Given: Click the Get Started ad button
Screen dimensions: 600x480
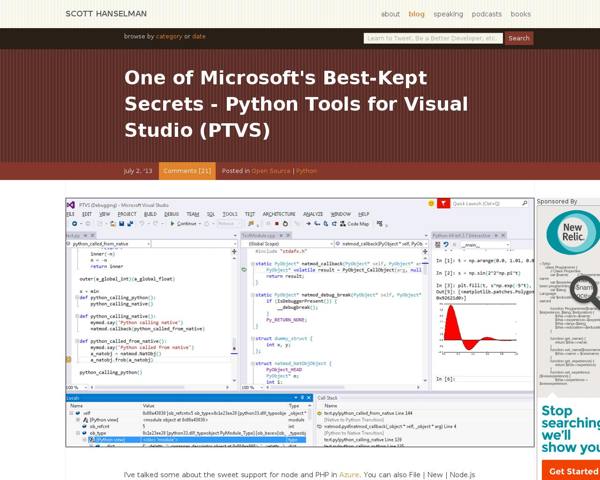Looking at the screenshot, I should pyautogui.click(x=573, y=471).
